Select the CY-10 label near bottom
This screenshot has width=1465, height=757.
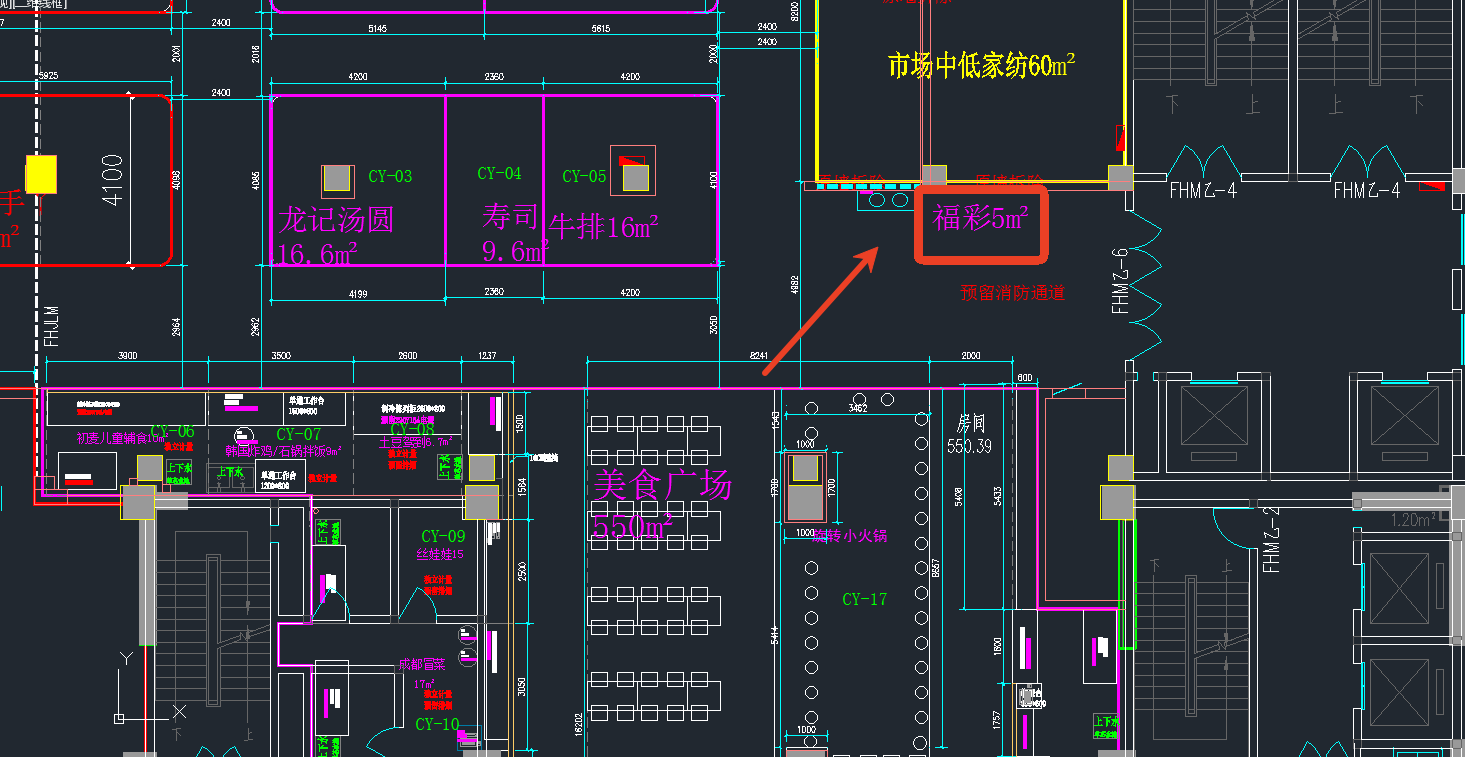pyautogui.click(x=437, y=724)
